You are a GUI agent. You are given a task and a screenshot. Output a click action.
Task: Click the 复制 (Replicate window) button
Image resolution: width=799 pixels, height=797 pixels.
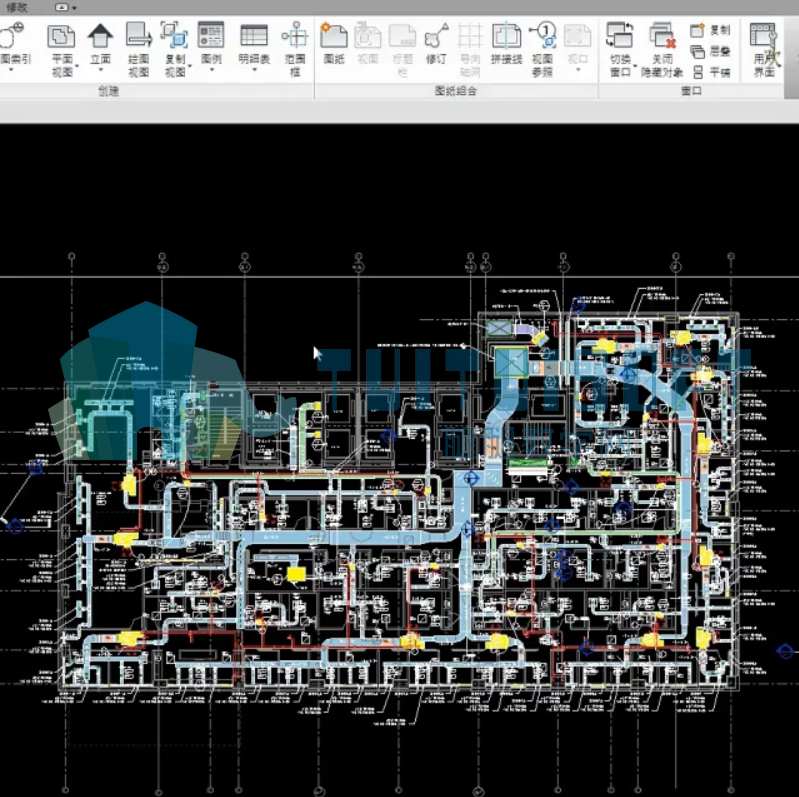pos(711,30)
